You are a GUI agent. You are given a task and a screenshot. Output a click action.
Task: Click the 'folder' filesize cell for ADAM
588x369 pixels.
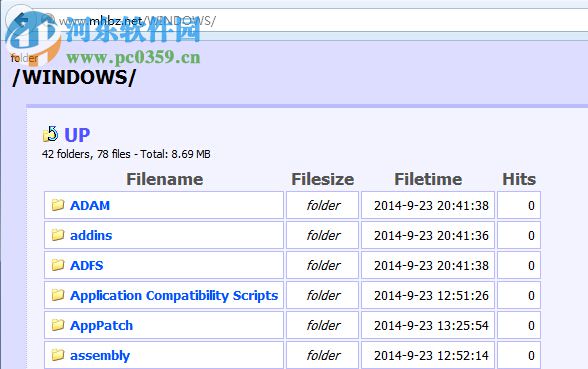click(322, 205)
